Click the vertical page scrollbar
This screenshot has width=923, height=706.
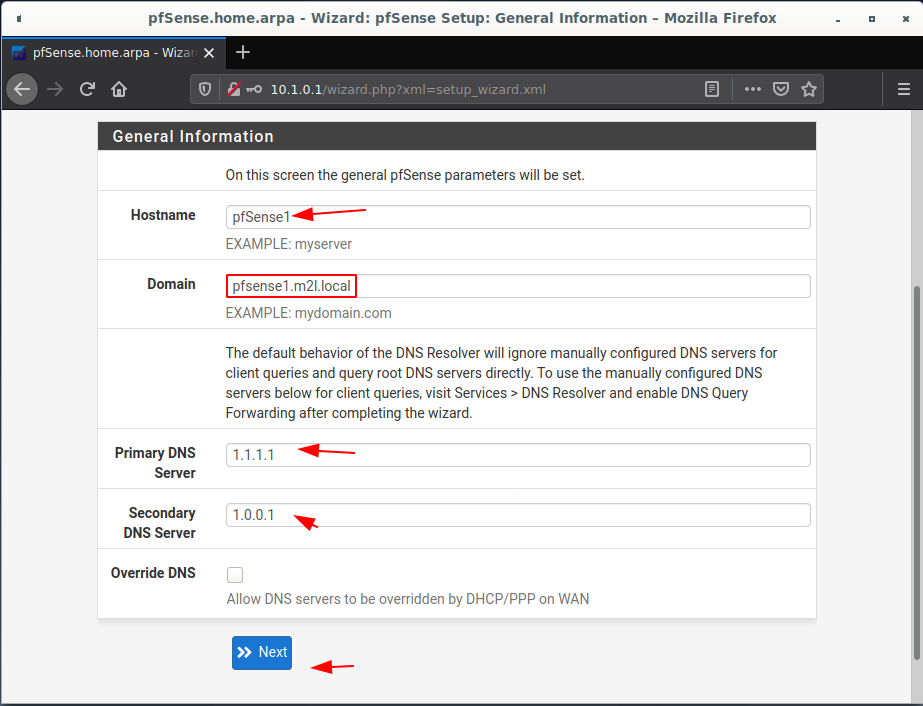(917, 473)
